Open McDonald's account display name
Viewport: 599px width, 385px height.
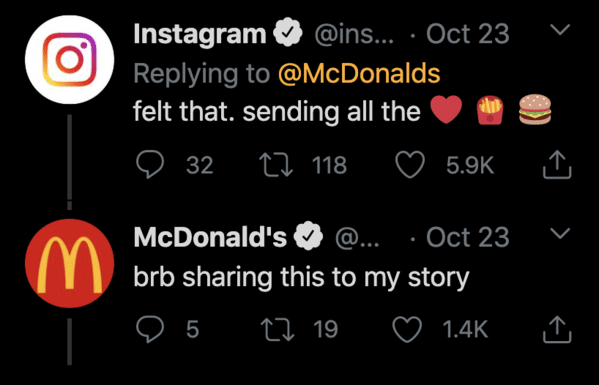point(210,237)
